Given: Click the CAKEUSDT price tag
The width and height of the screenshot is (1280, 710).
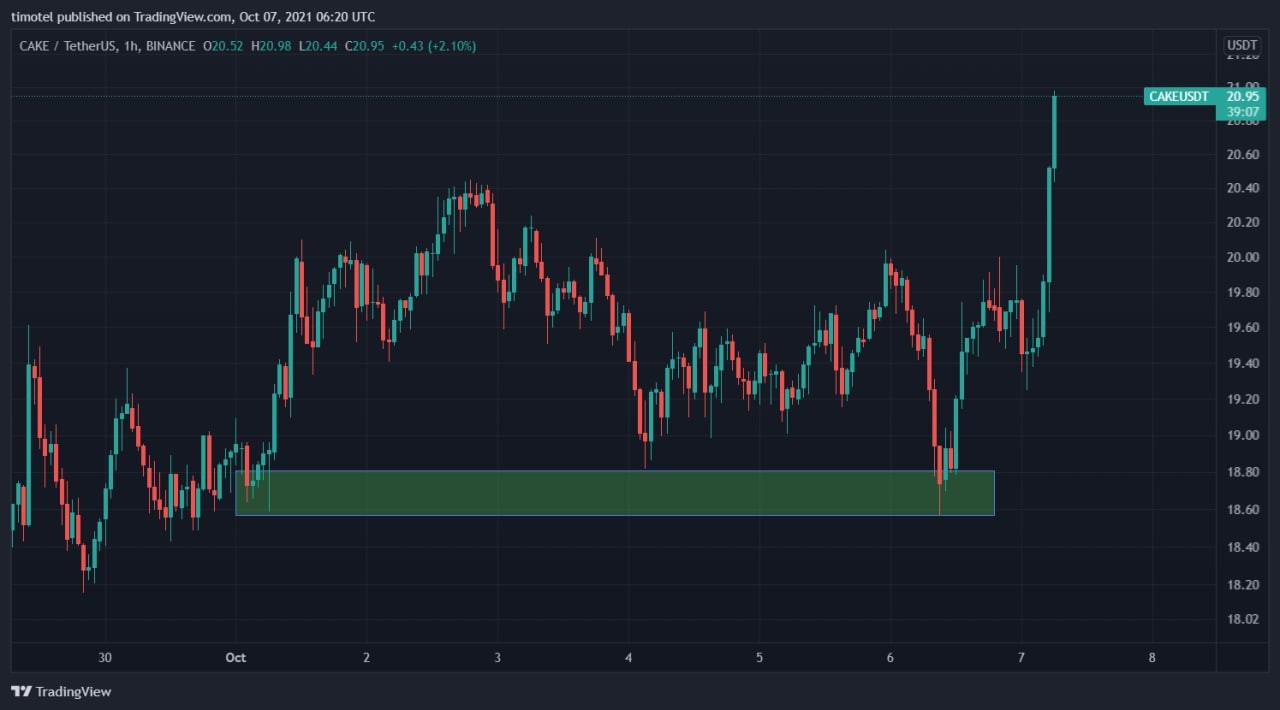Looking at the screenshot, I should point(1180,96).
